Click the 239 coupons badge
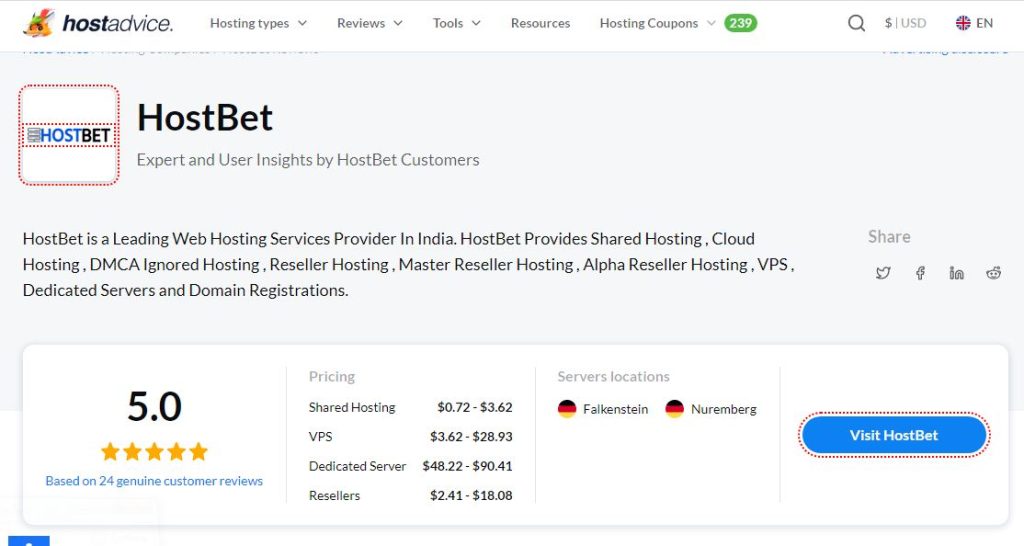Viewport: 1024px width, 546px height. pos(740,23)
